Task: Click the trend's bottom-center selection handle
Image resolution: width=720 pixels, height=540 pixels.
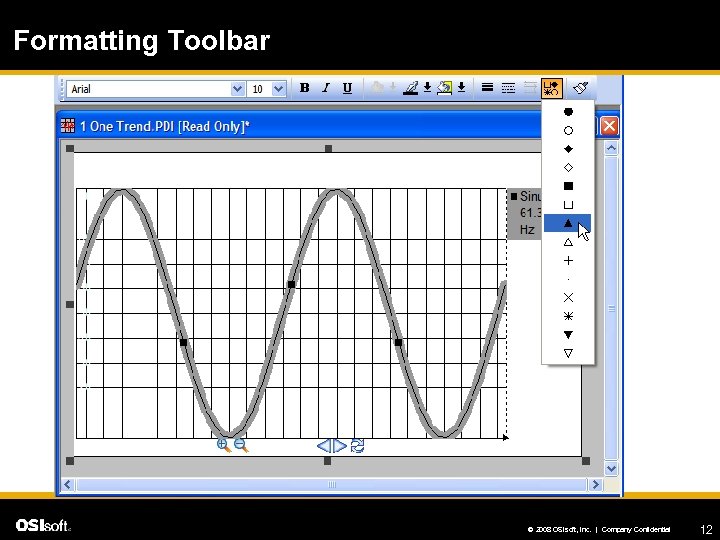Action: [327, 461]
